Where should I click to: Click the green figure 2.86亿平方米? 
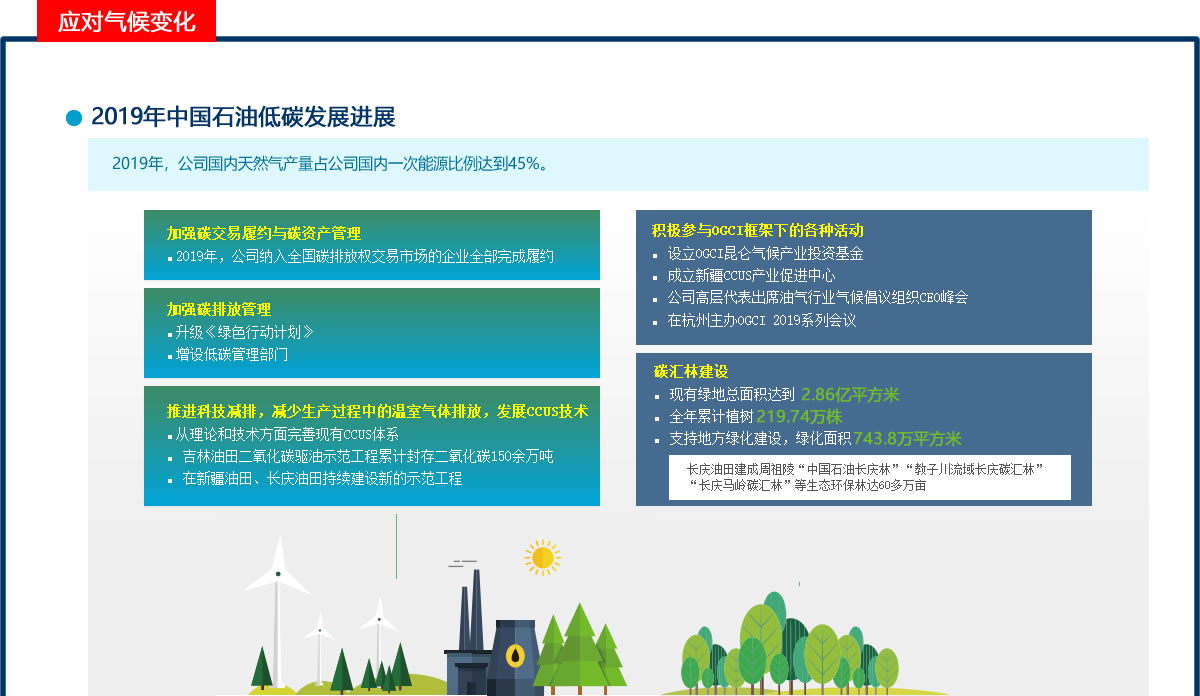click(x=850, y=394)
